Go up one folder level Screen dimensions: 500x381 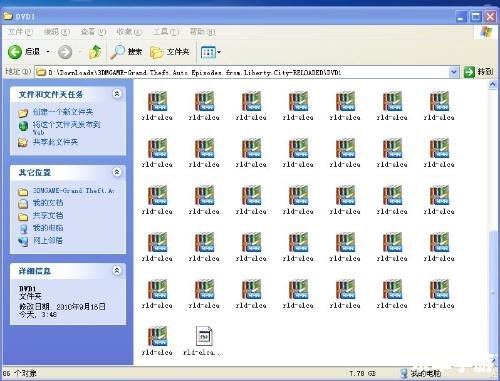(x=95, y=52)
